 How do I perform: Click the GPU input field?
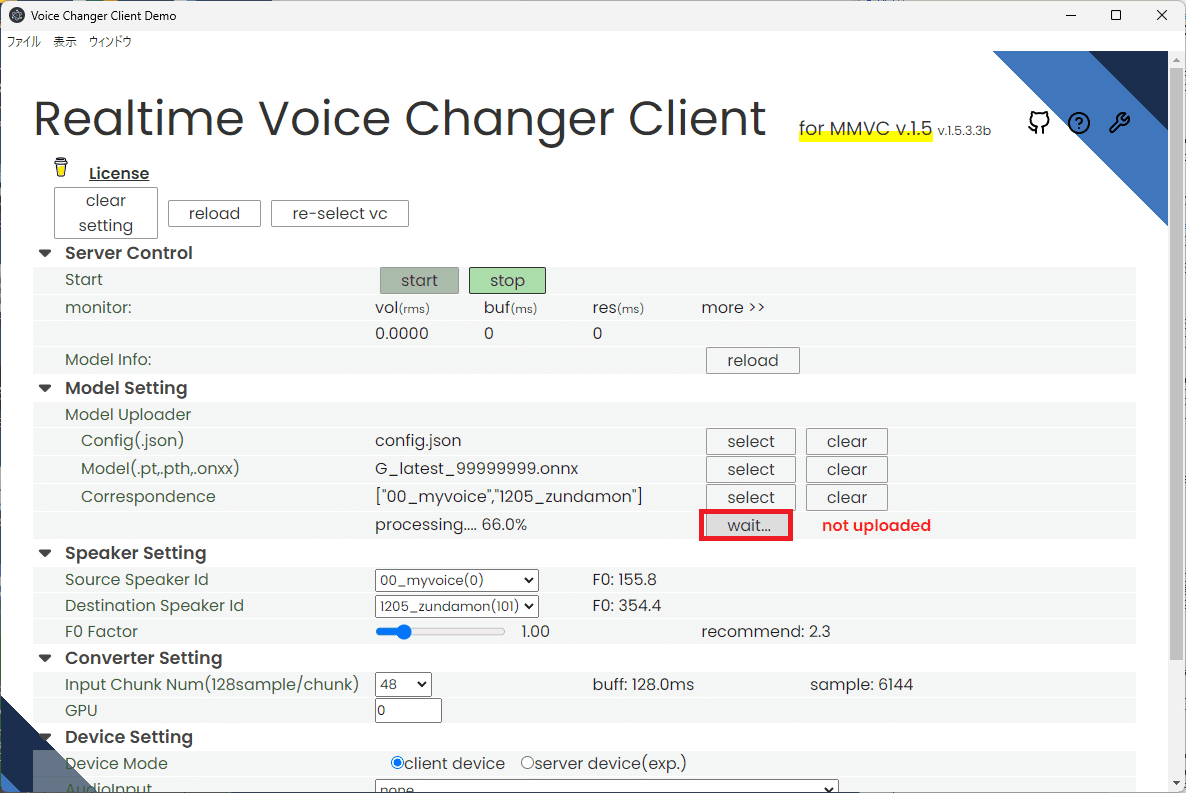pos(408,711)
